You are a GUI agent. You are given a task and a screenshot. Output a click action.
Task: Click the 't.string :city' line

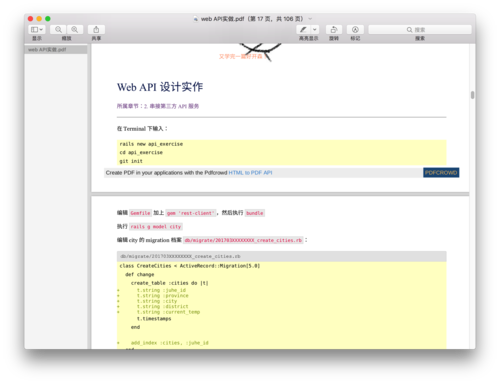[x=157, y=301]
